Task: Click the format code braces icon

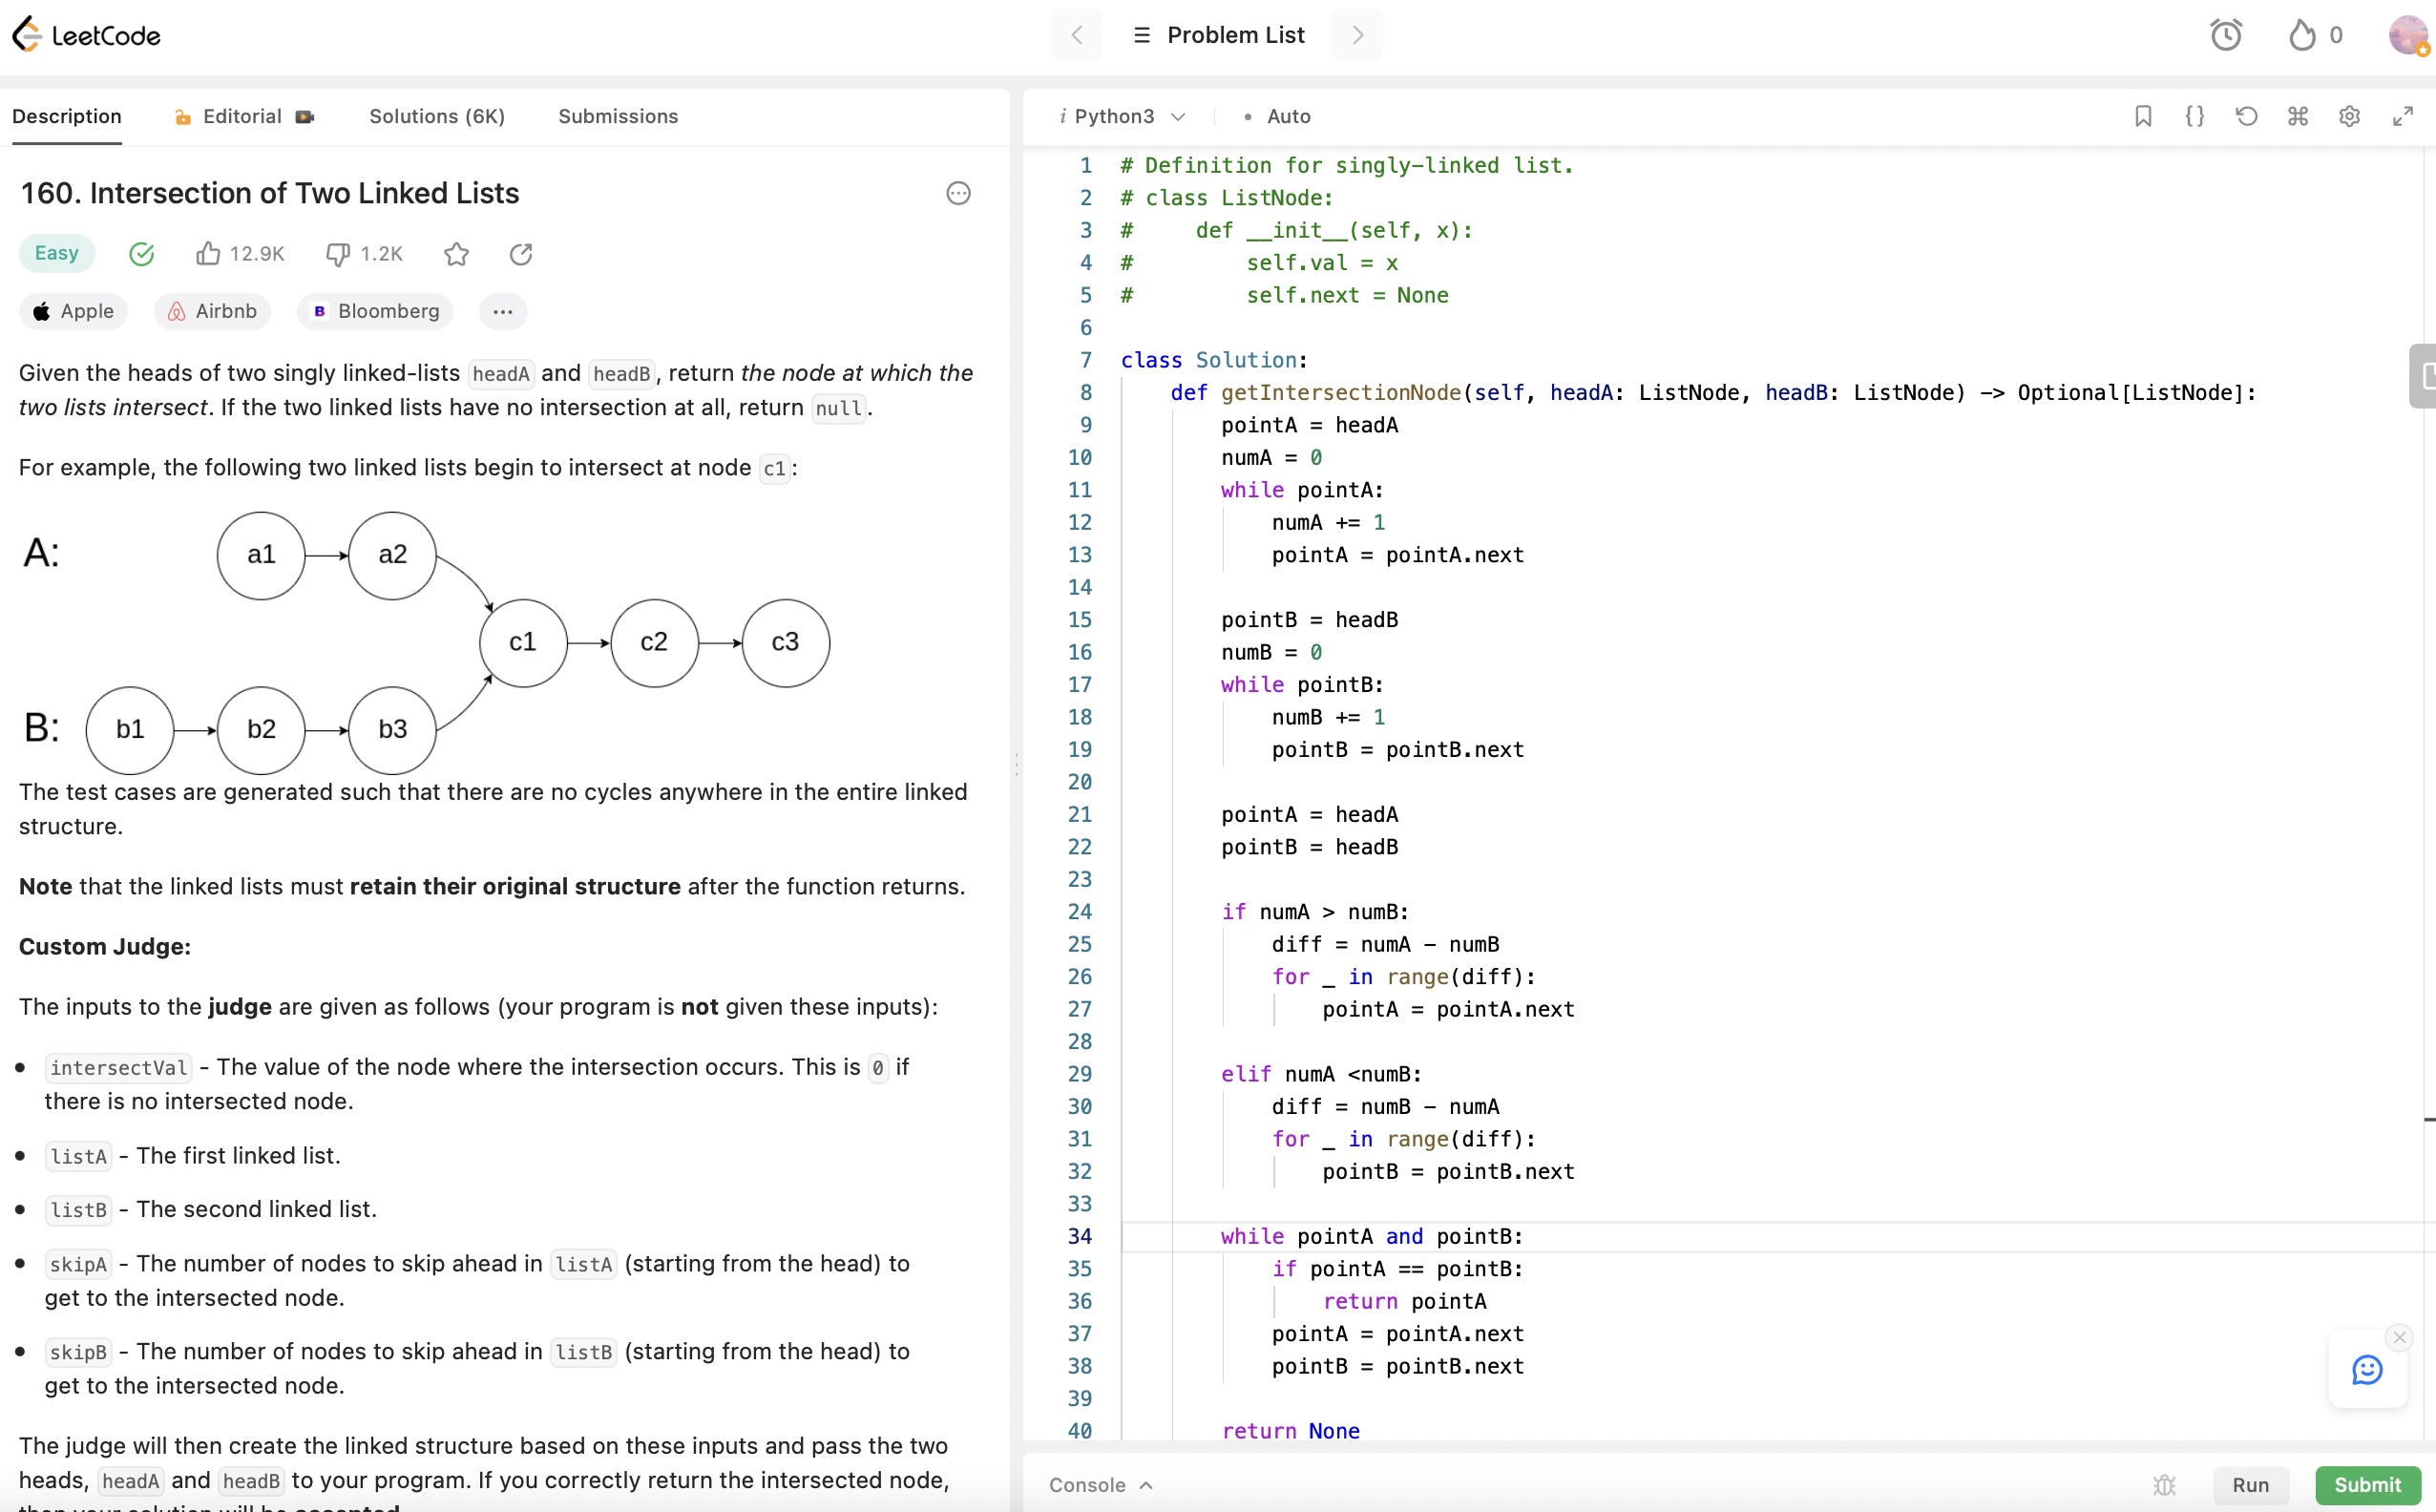Action: [x=2194, y=116]
